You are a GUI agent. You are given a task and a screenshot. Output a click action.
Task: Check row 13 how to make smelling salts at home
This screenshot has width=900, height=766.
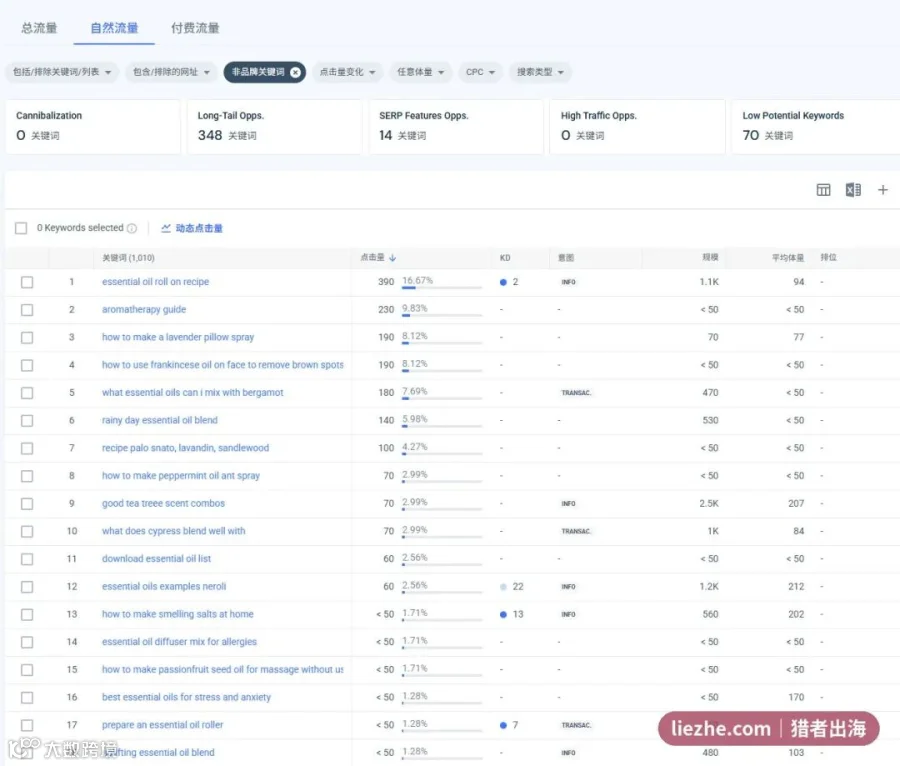[27, 615]
